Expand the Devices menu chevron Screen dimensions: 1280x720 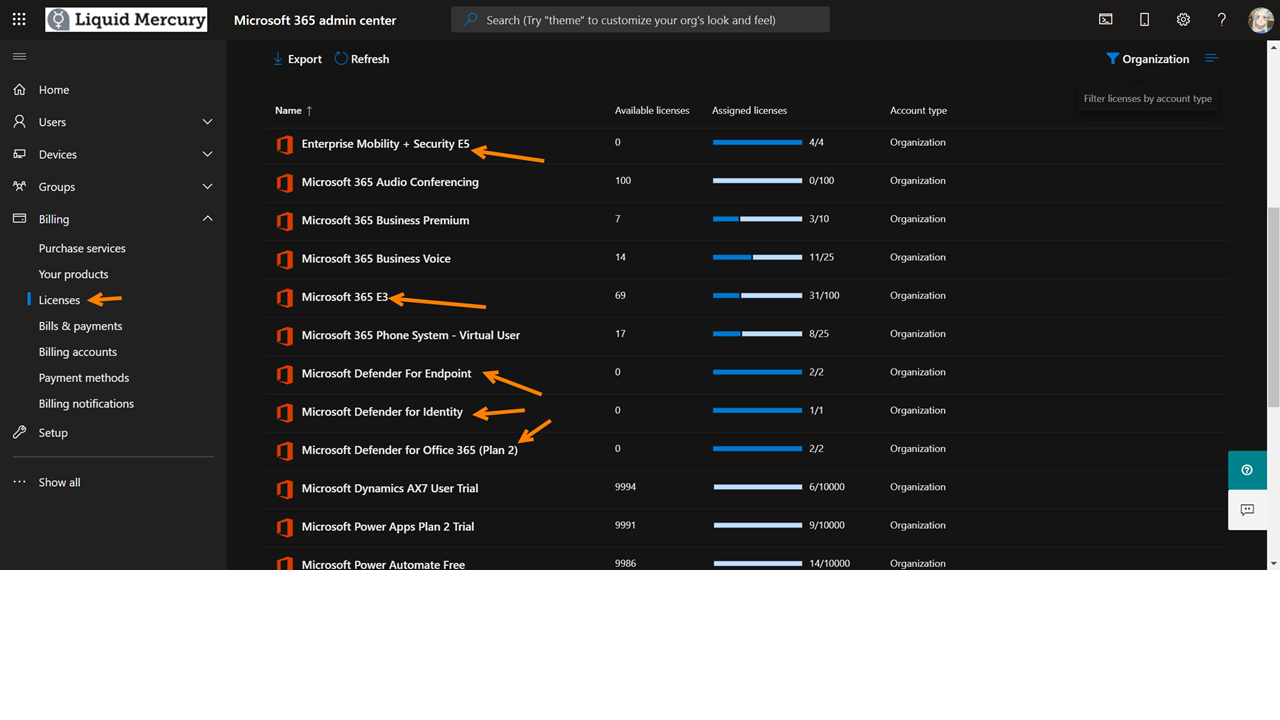point(208,154)
